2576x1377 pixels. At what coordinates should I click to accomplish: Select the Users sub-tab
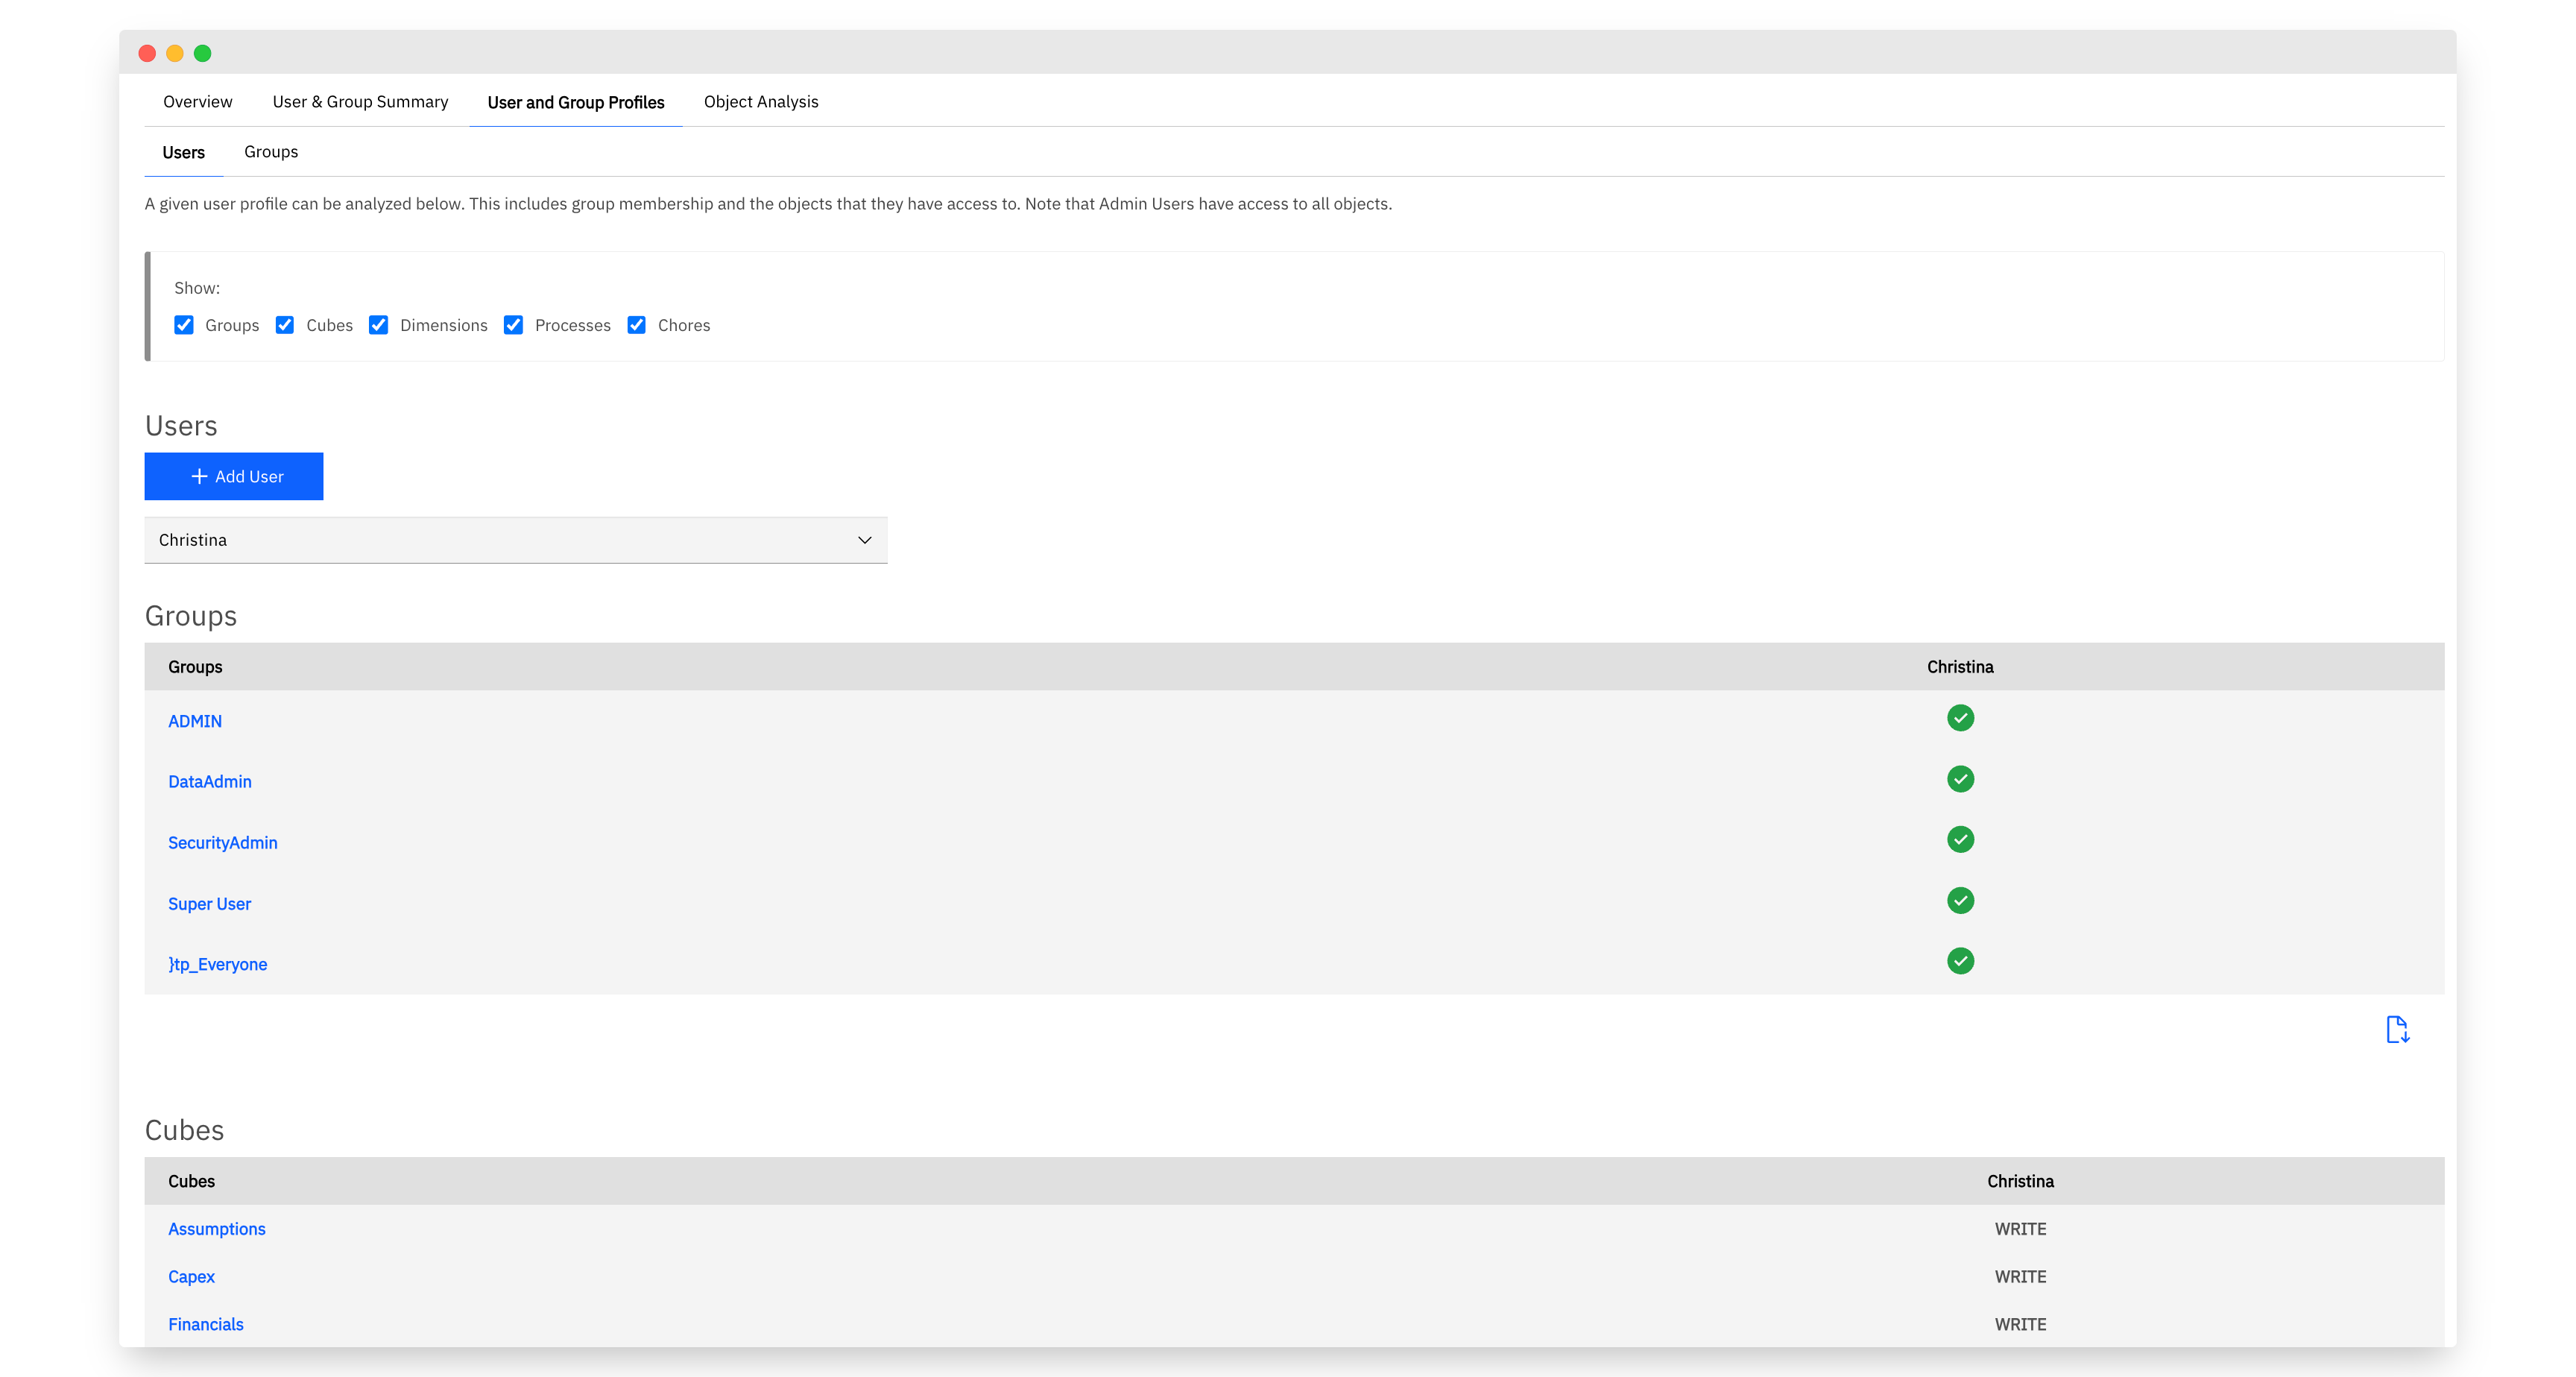184,152
